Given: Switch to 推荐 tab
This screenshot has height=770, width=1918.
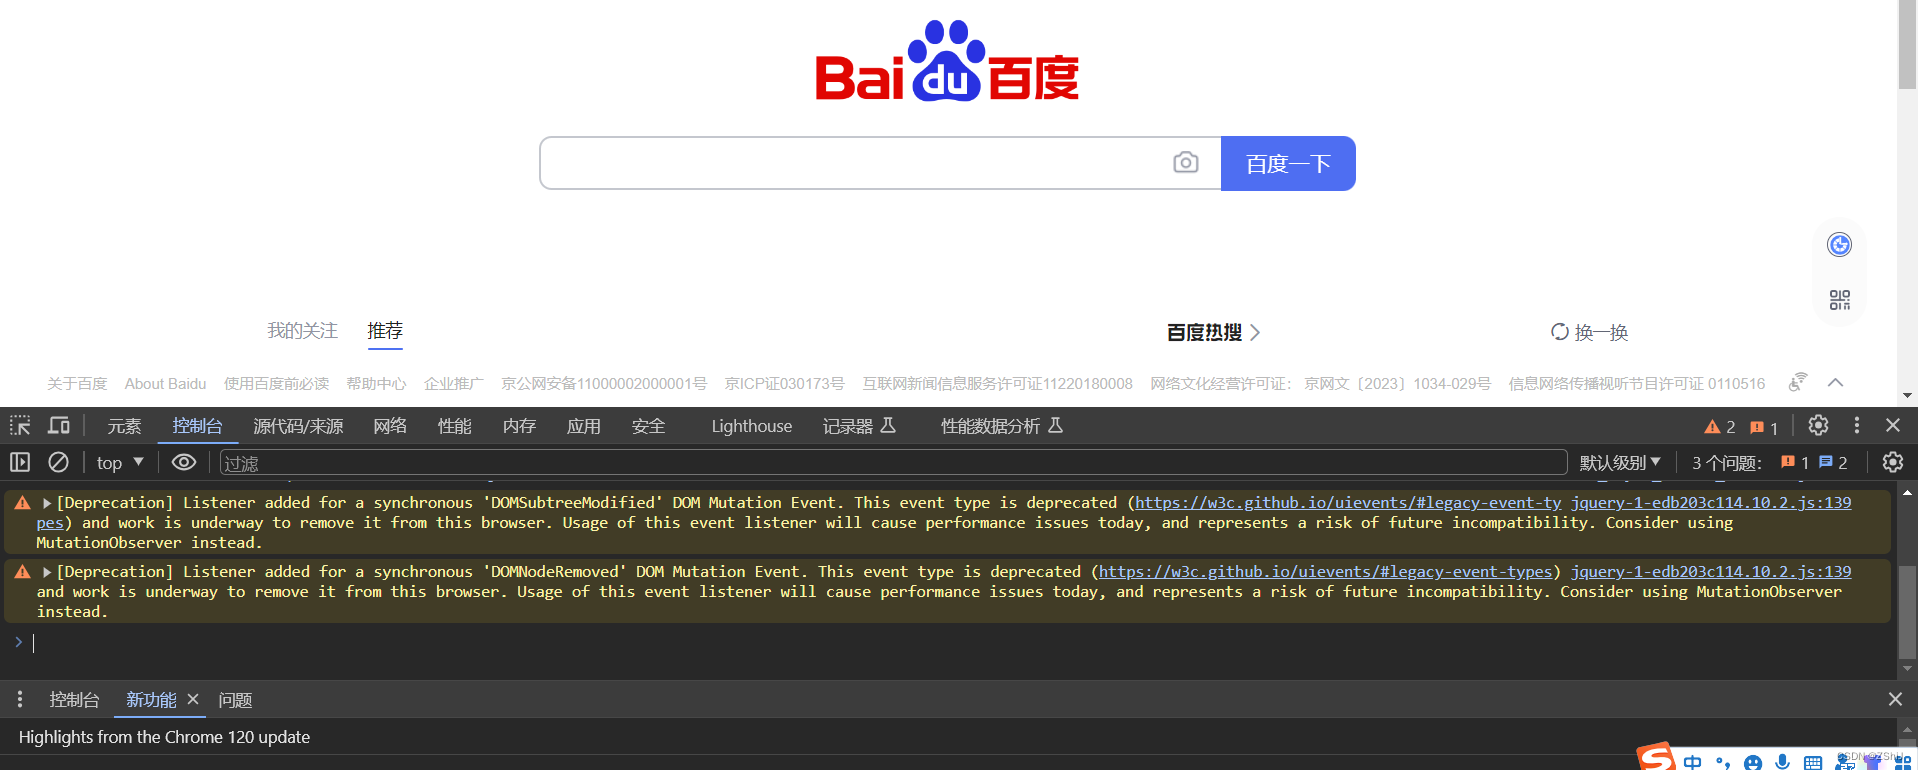Looking at the screenshot, I should click(x=385, y=331).
